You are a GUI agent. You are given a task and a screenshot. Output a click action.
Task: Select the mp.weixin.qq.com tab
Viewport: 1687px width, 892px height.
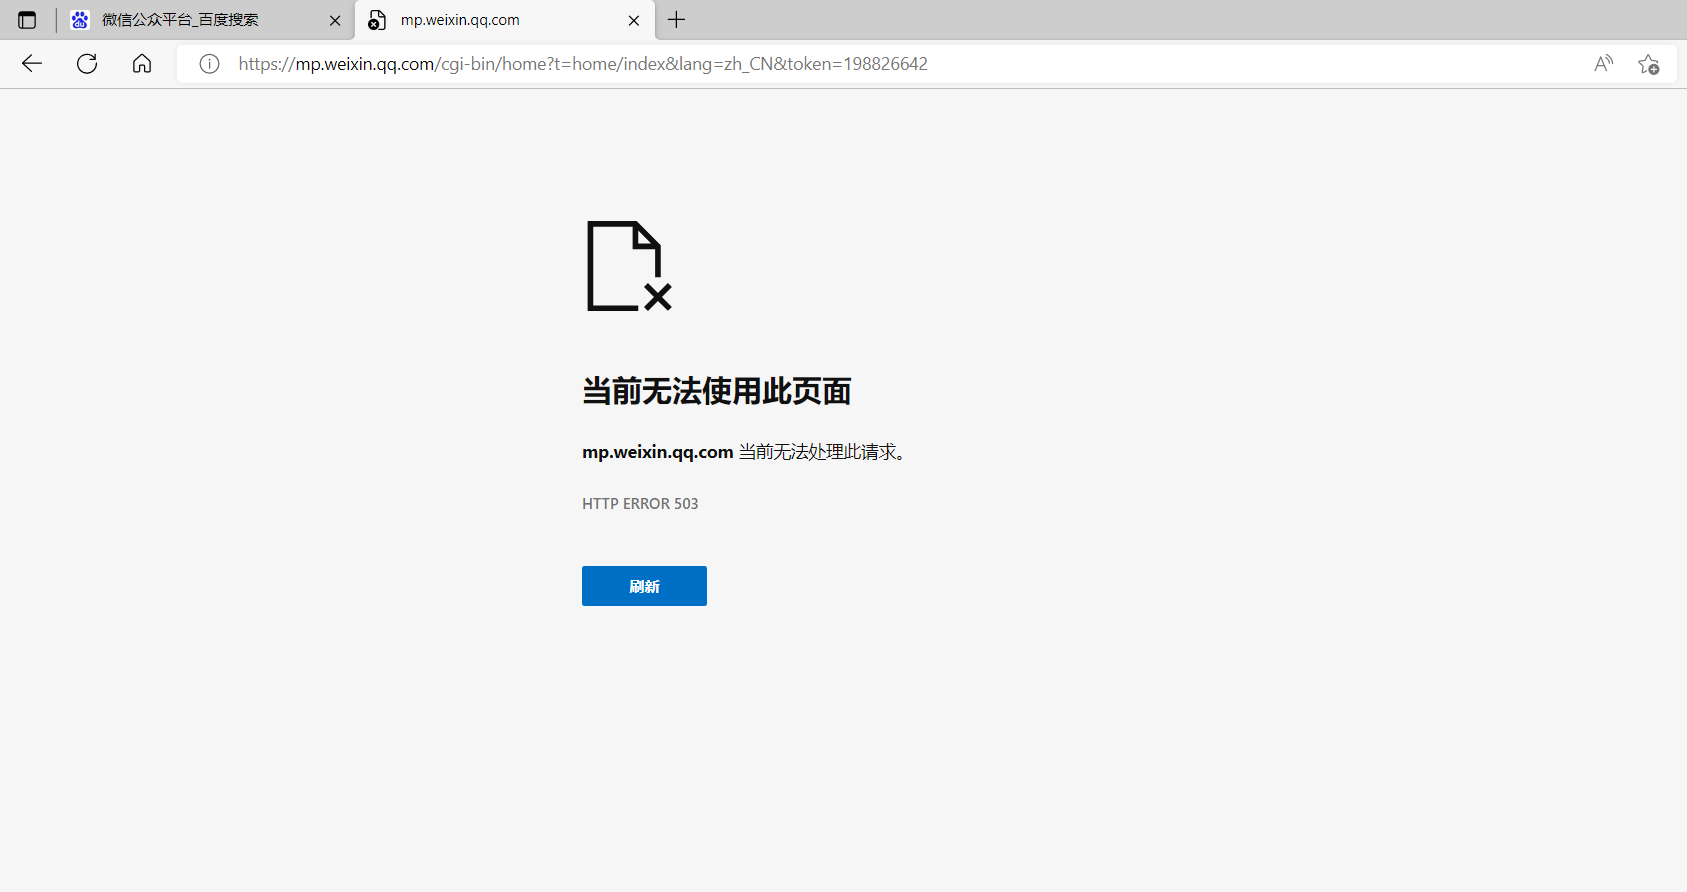pos(505,20)
